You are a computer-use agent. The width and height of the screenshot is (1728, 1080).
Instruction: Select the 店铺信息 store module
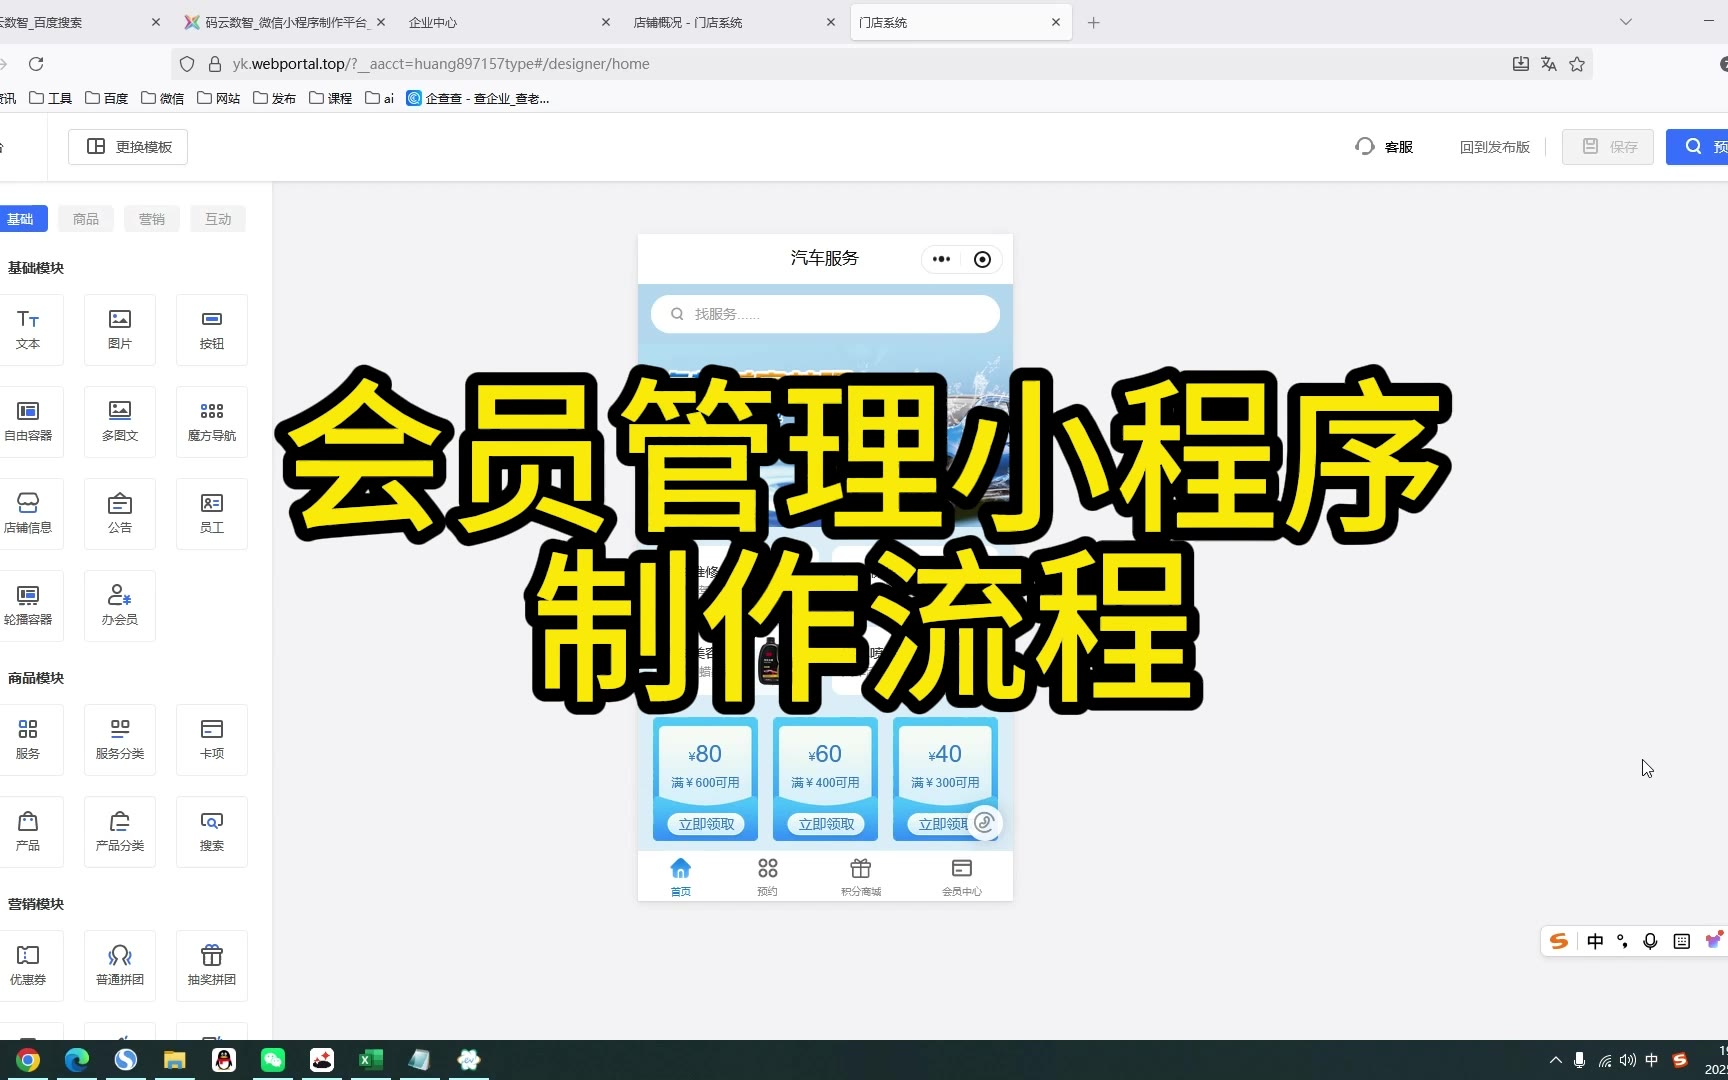tap(28, 513)
